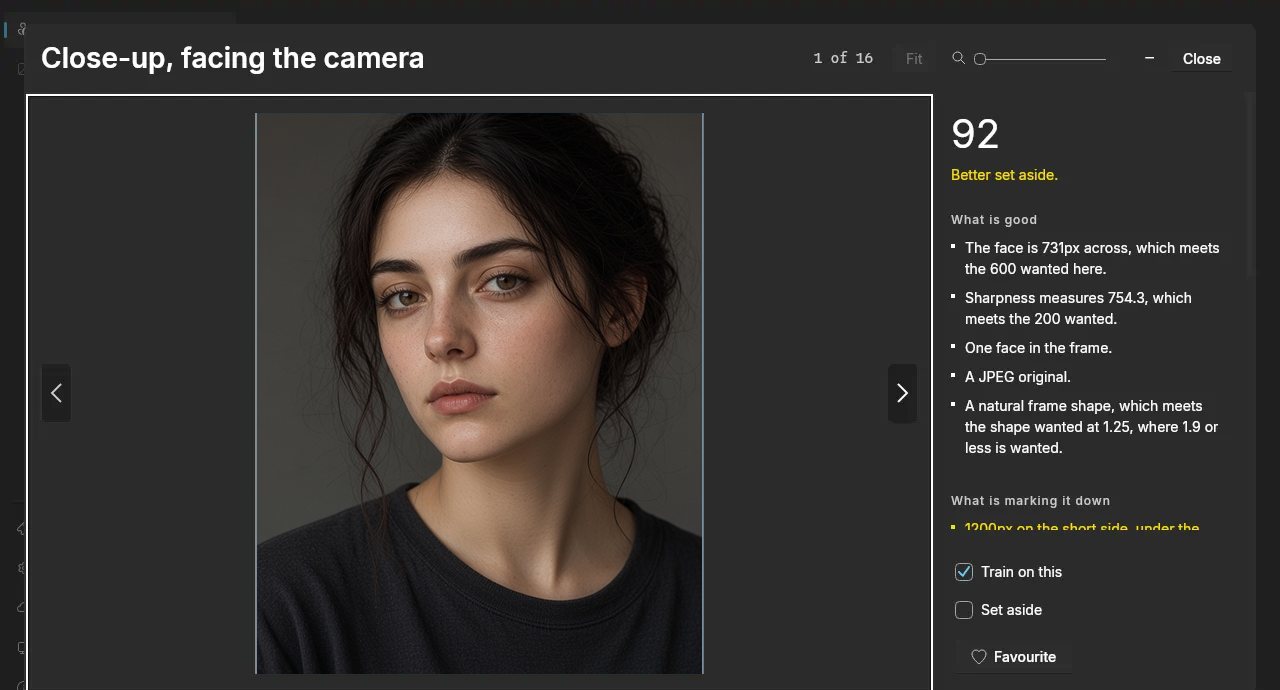Uncheck the Train on this checkbox
Image resolution: width=1280 pixels, height=690 pixels.
point(964,572)
